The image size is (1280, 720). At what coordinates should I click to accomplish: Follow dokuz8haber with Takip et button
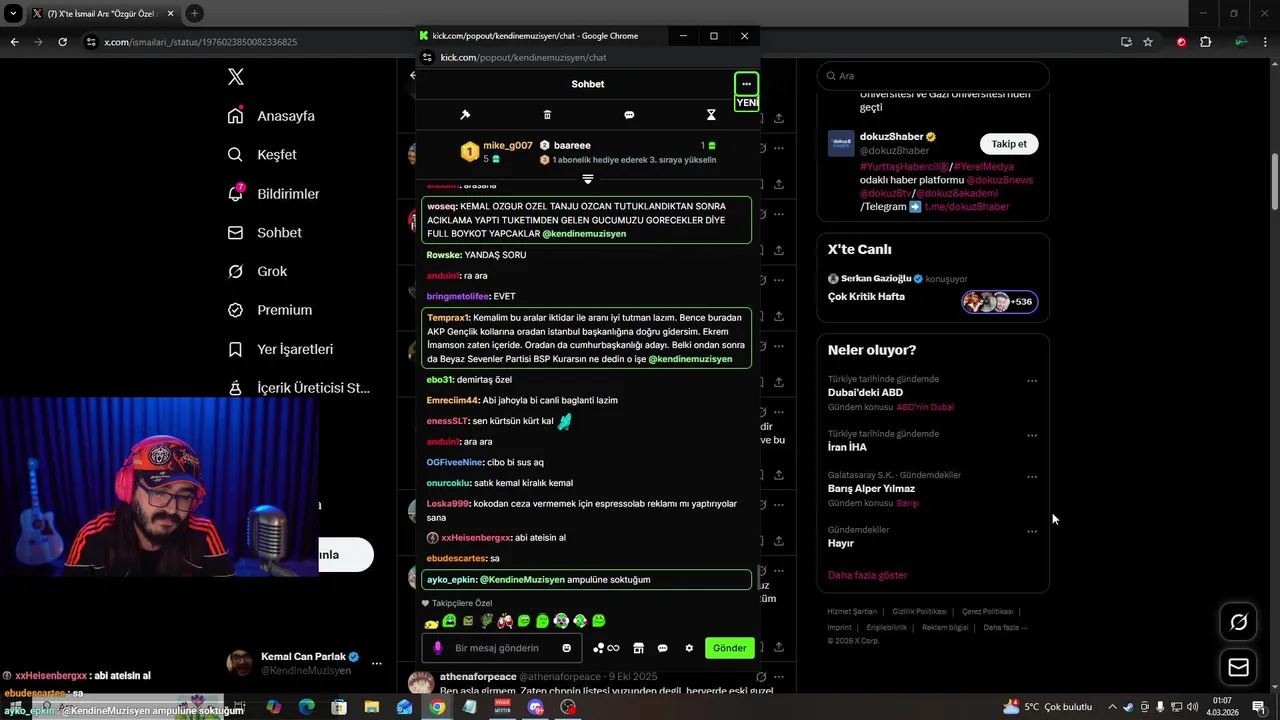pos(1008,144)
